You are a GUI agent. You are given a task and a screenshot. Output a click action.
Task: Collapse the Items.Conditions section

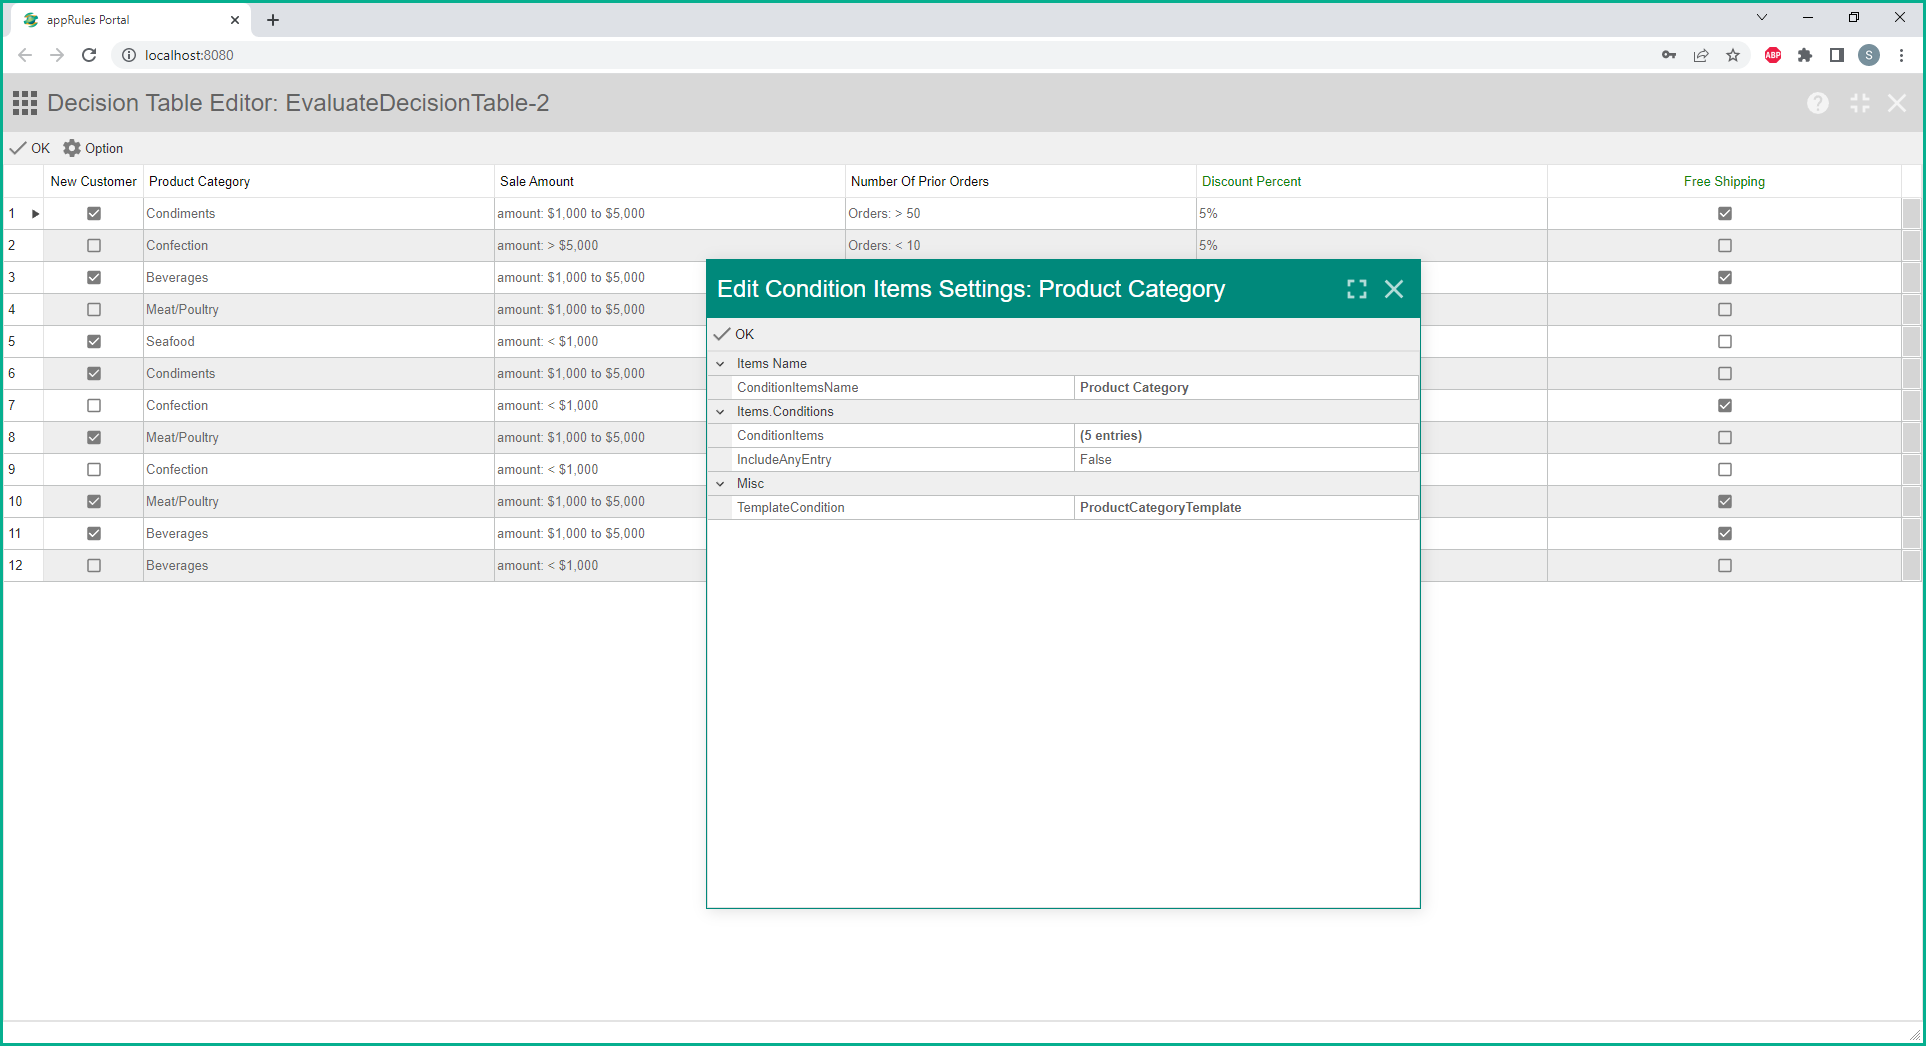[720, 412]
